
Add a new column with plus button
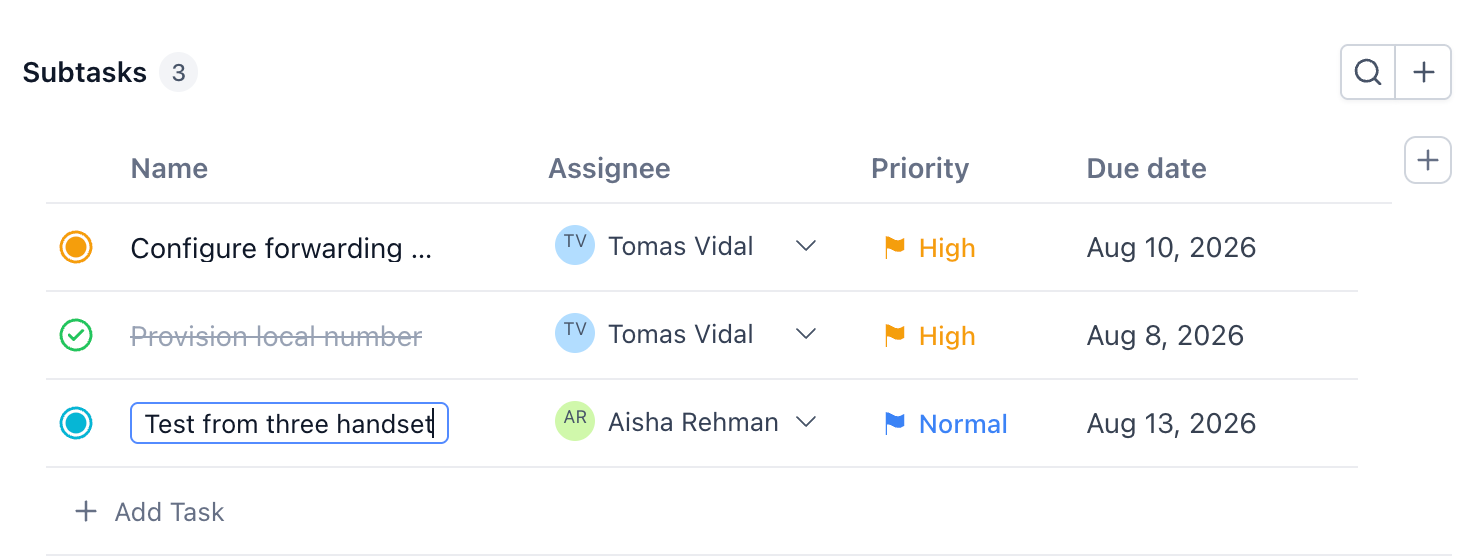coord(1428,160)
